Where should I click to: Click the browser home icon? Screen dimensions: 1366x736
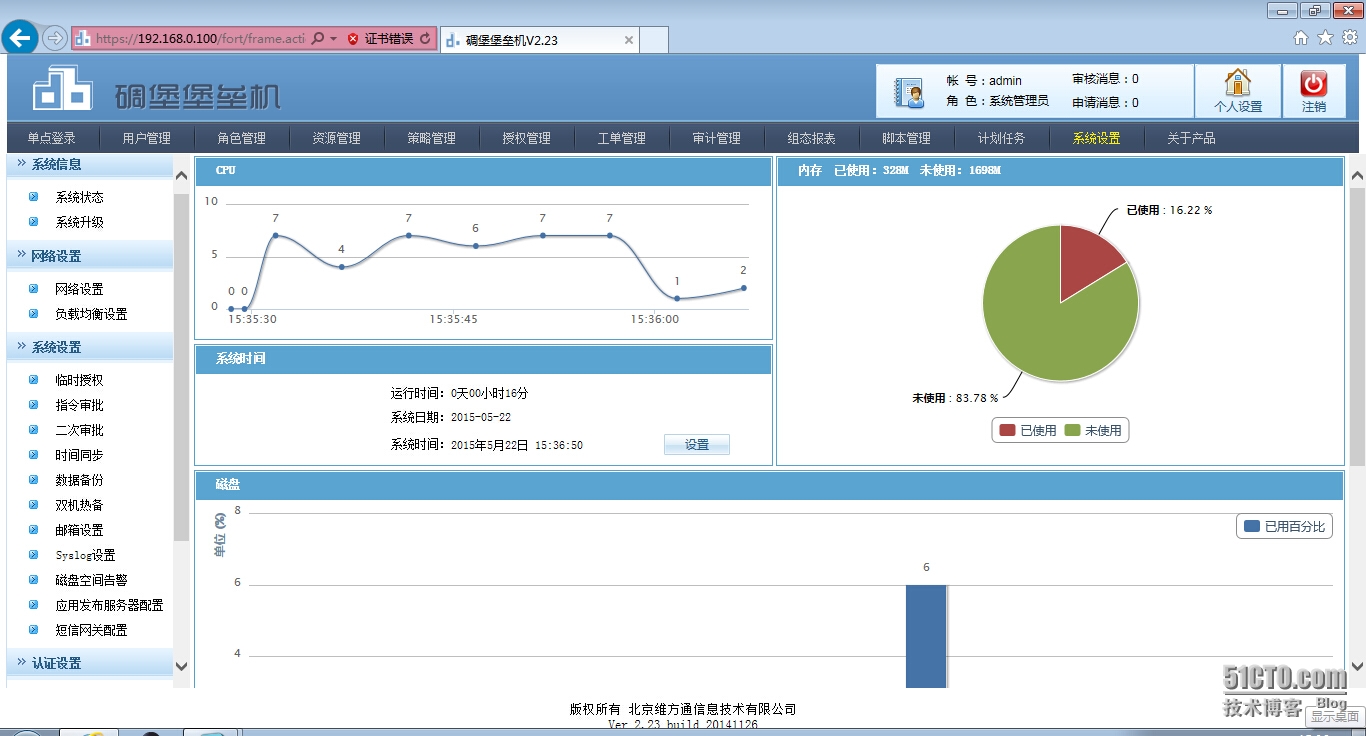(x=1301, y=38)
